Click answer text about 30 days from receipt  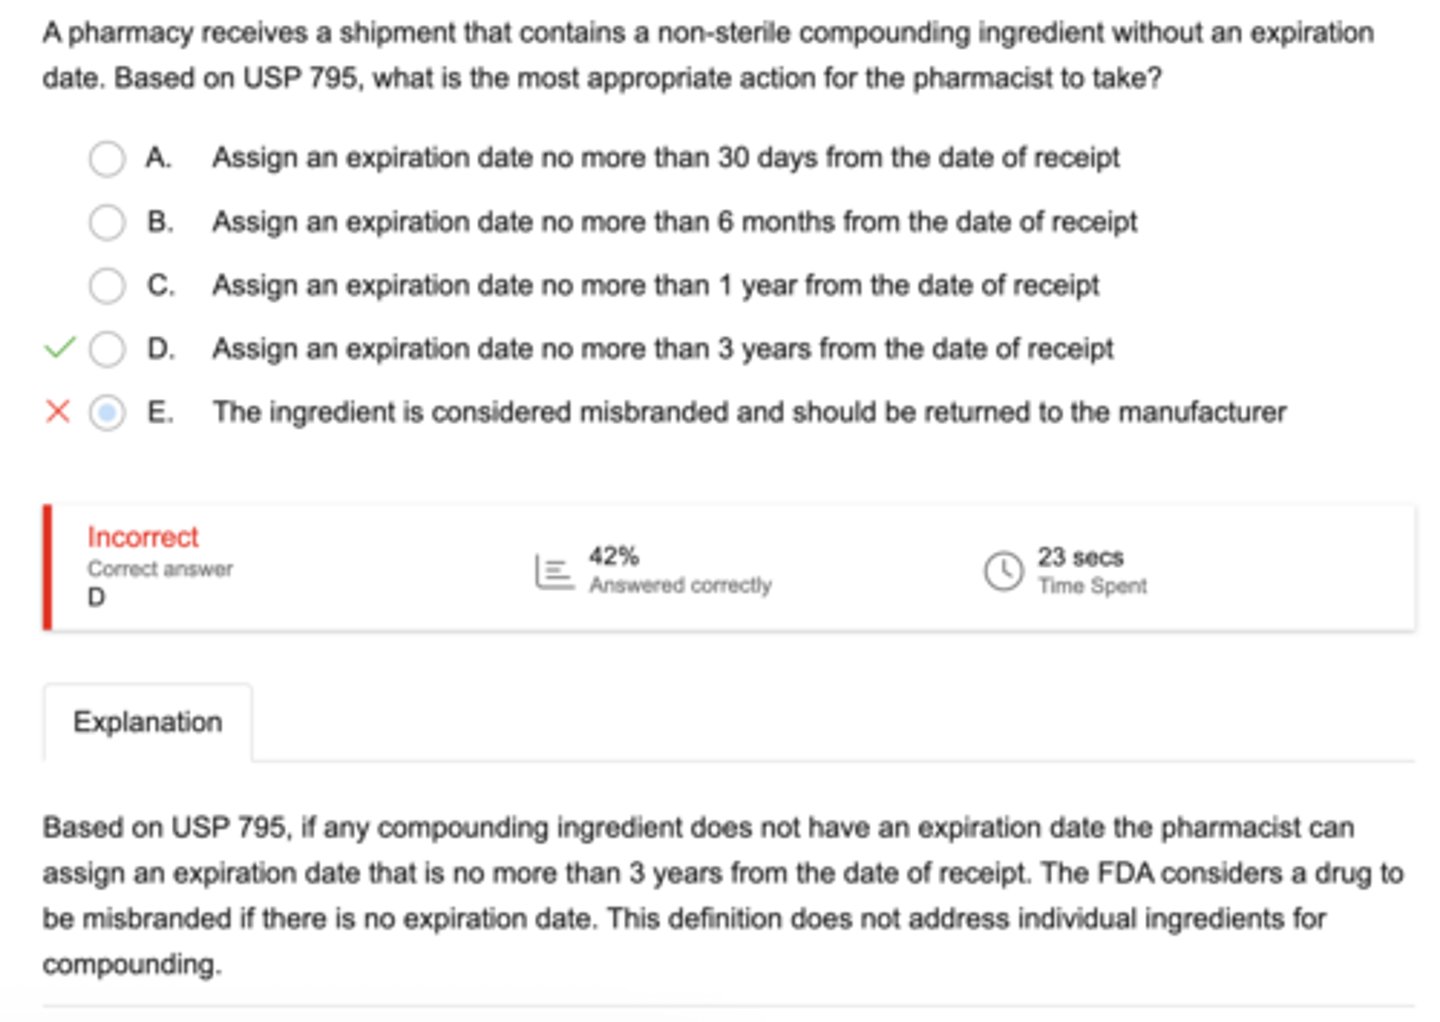[x=665, y=158]
